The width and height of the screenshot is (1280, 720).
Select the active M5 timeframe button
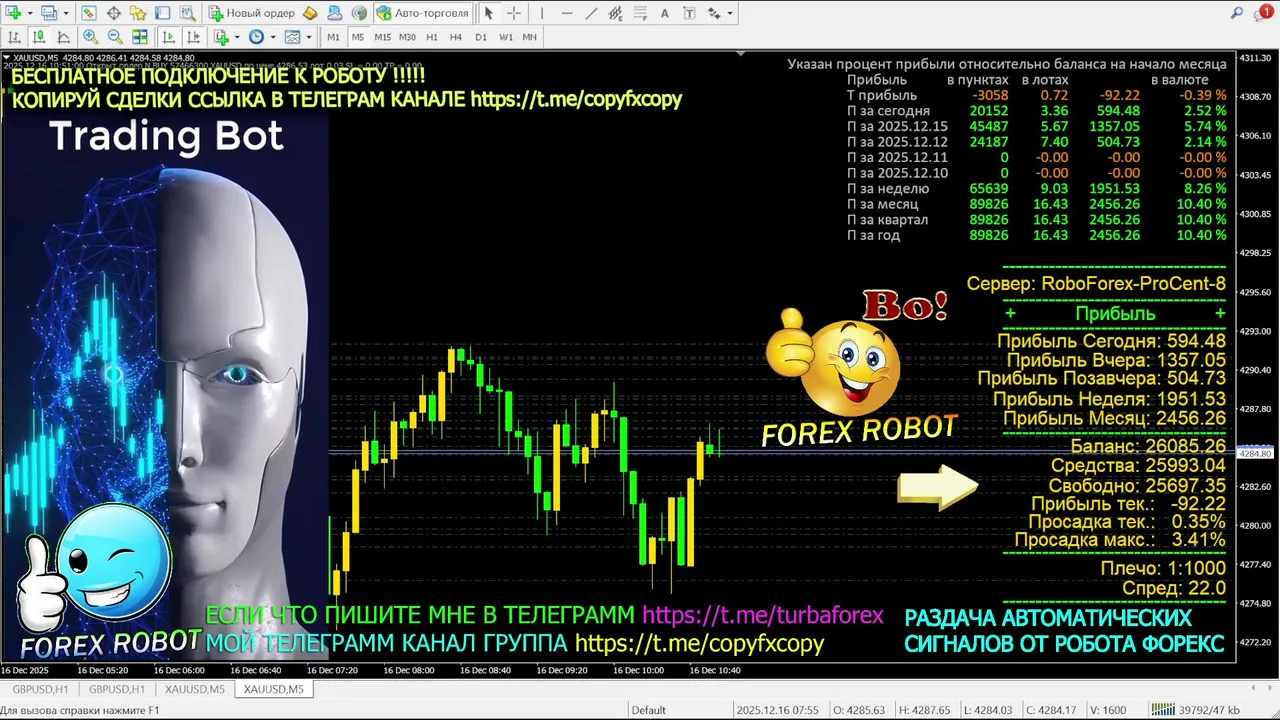coord(358,37)
